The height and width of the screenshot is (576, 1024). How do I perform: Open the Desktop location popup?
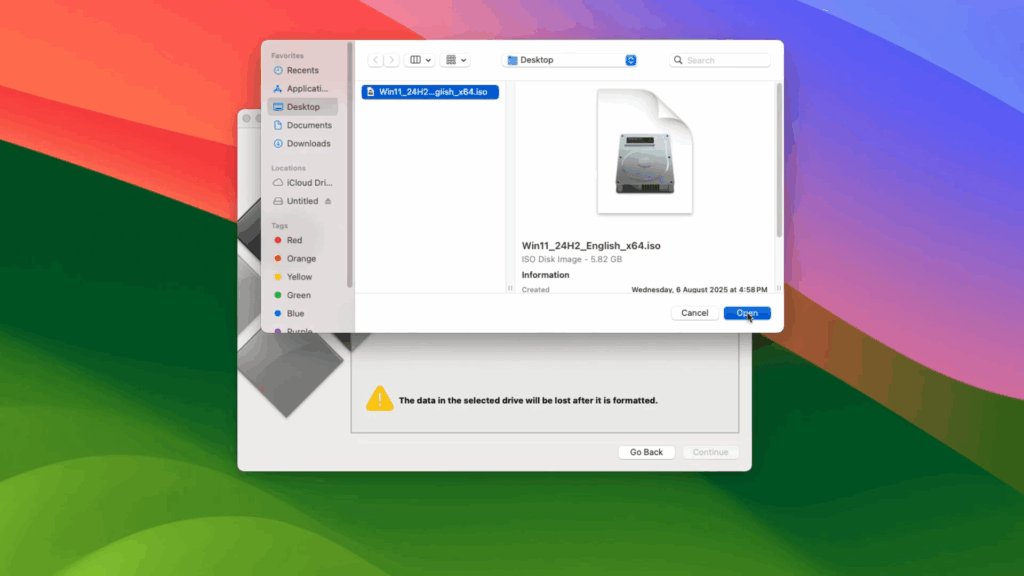coord(569,59)
